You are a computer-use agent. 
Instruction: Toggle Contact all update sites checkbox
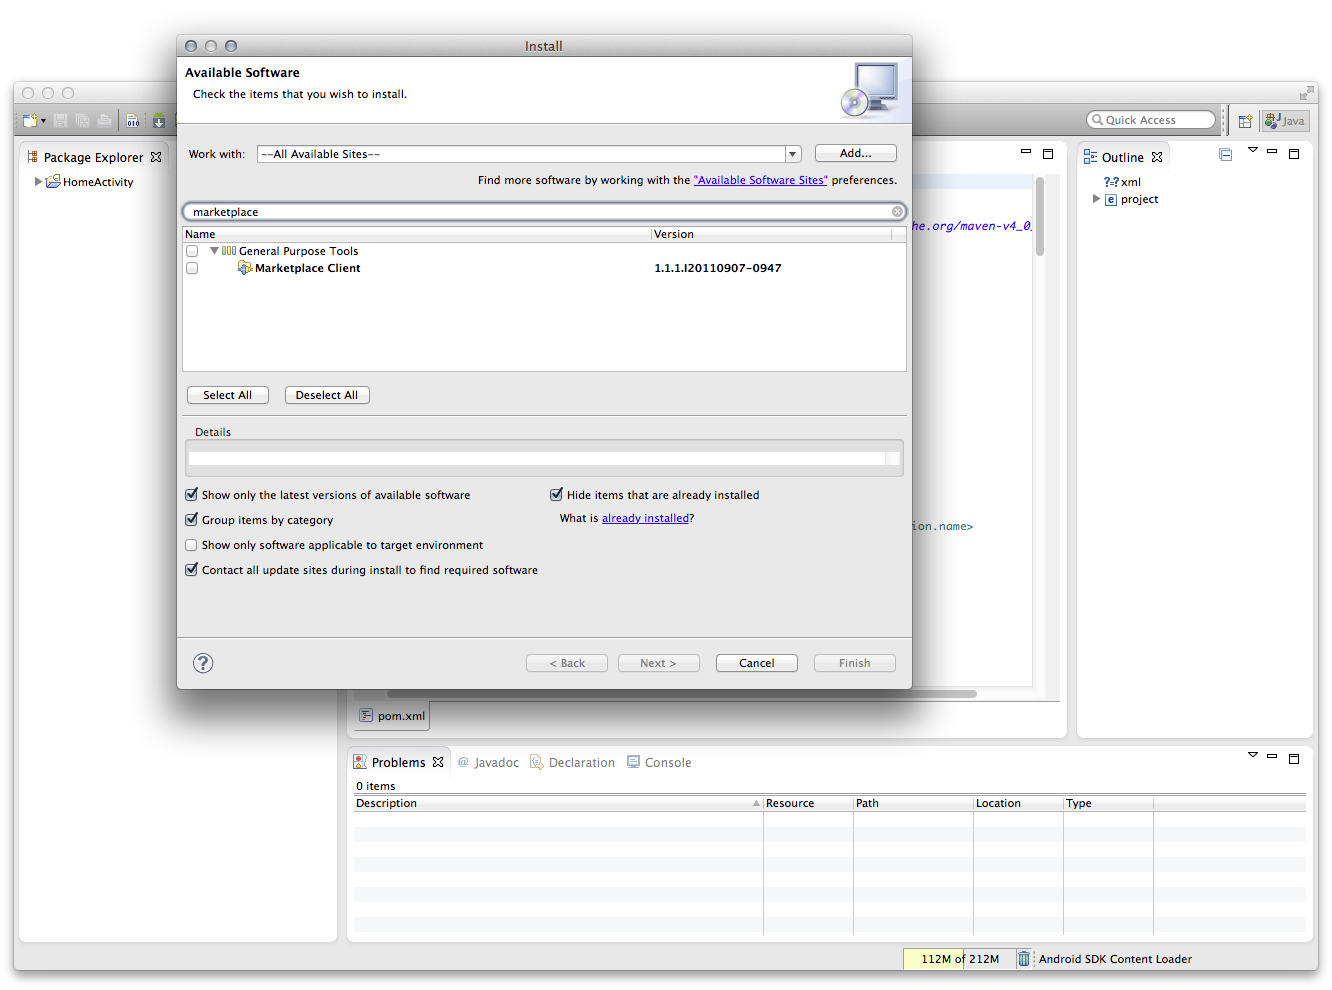(191, 569)
